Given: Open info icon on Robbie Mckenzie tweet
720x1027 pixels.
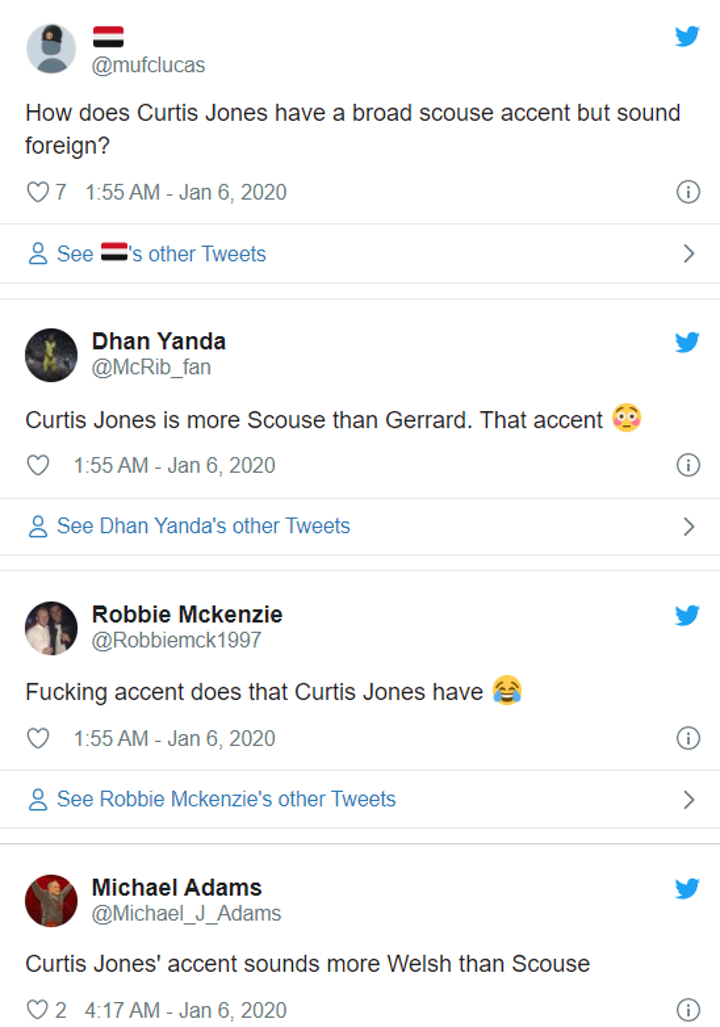Looking at the screenshot, I should [x=688, y=738].
